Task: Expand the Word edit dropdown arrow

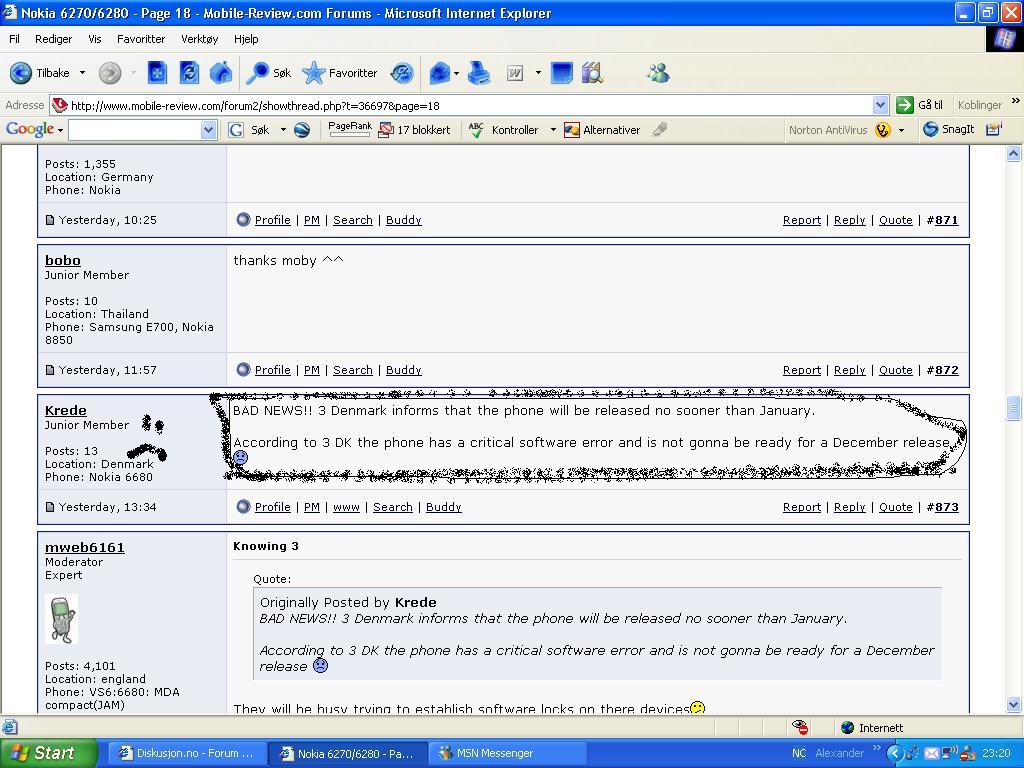Action: click(x=538, y=73)
